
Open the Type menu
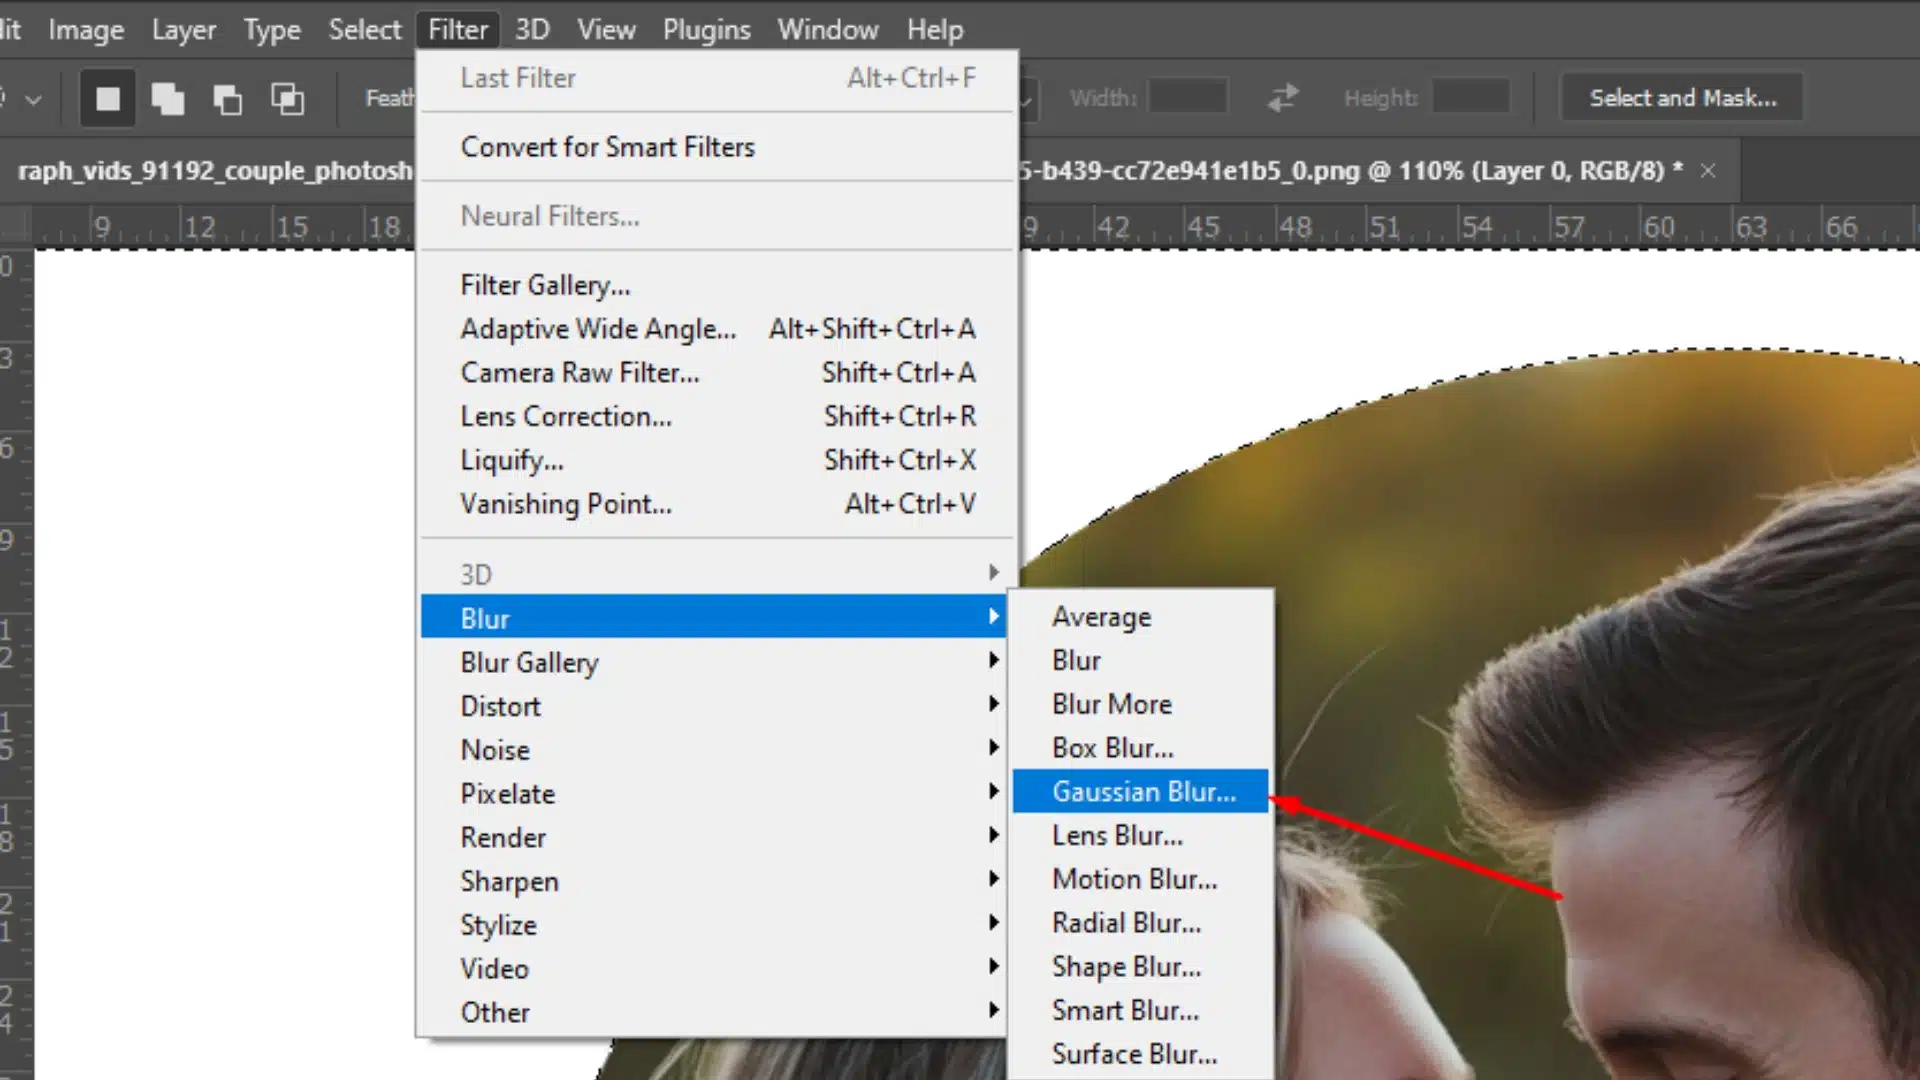(x=272, y=30)
